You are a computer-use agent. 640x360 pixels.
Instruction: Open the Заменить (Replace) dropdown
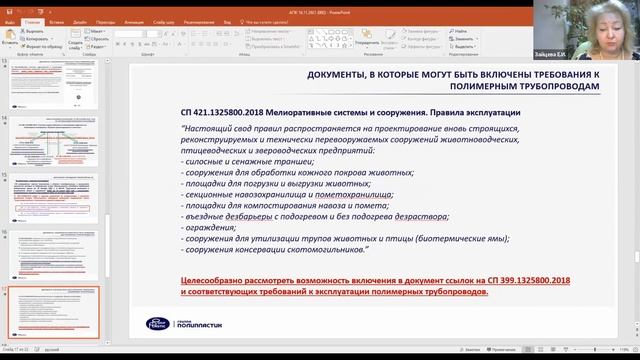[464, 39]
